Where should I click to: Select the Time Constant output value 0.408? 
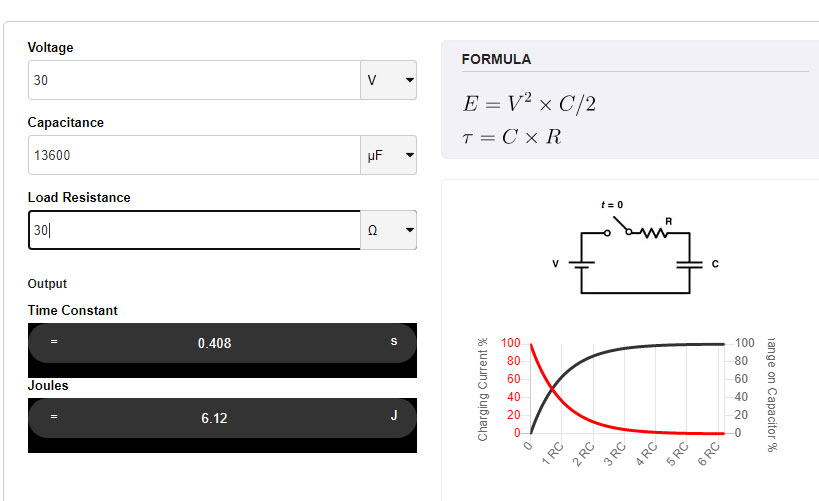click(x=214, y=343)
